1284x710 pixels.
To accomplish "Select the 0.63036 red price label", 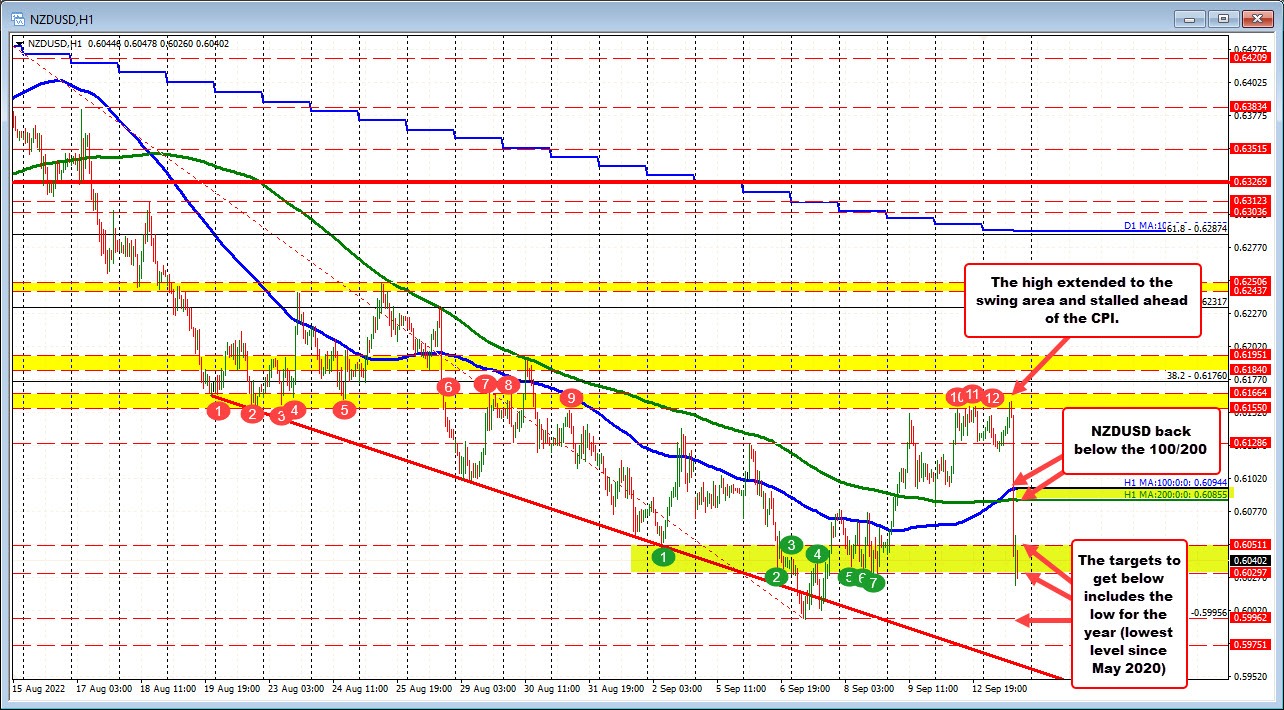I will coord(1249,211).
